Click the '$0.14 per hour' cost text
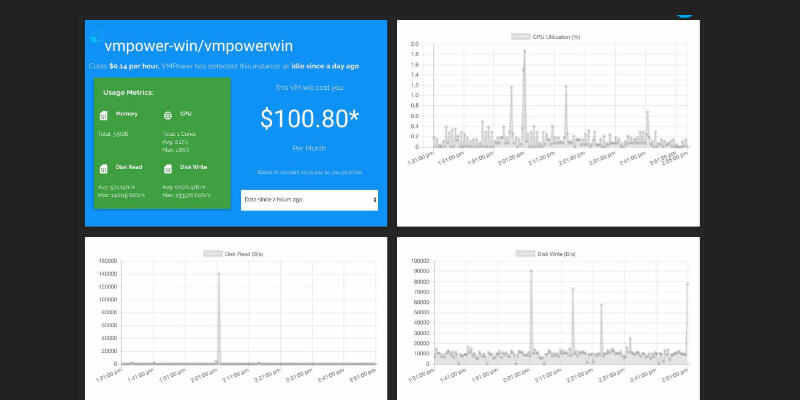Image resolution: width=800 pixels, height=400 pixels. (134, 66)
